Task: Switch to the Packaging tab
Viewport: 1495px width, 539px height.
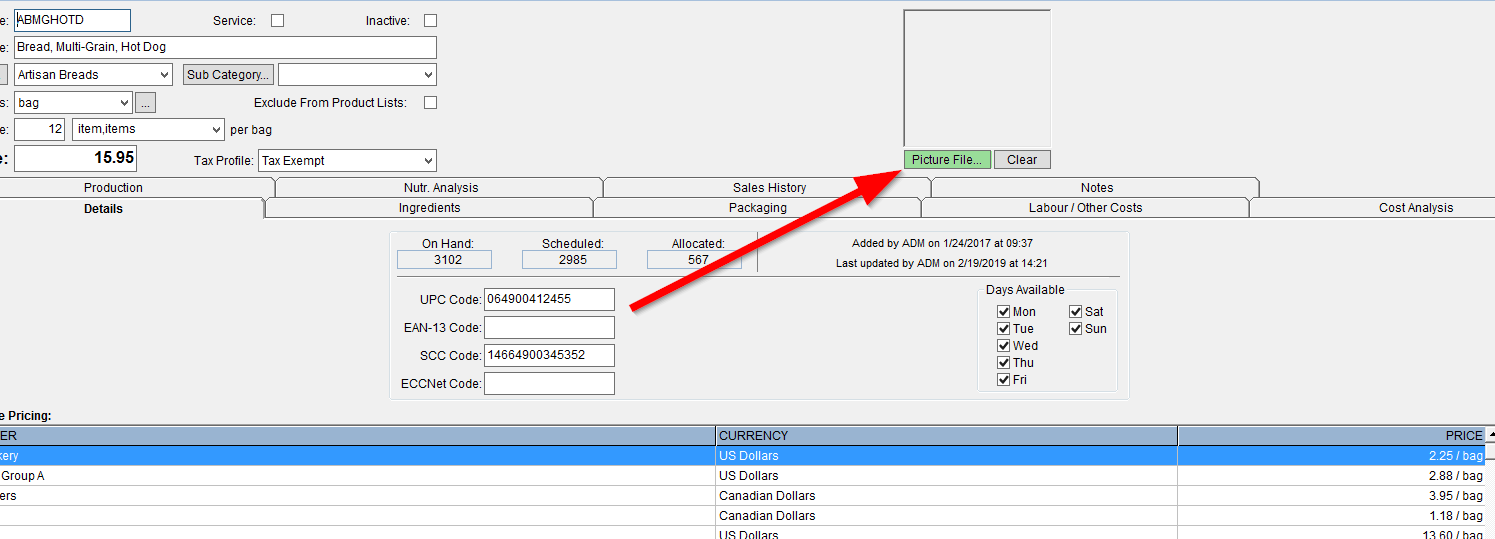Action: [757, 208]
